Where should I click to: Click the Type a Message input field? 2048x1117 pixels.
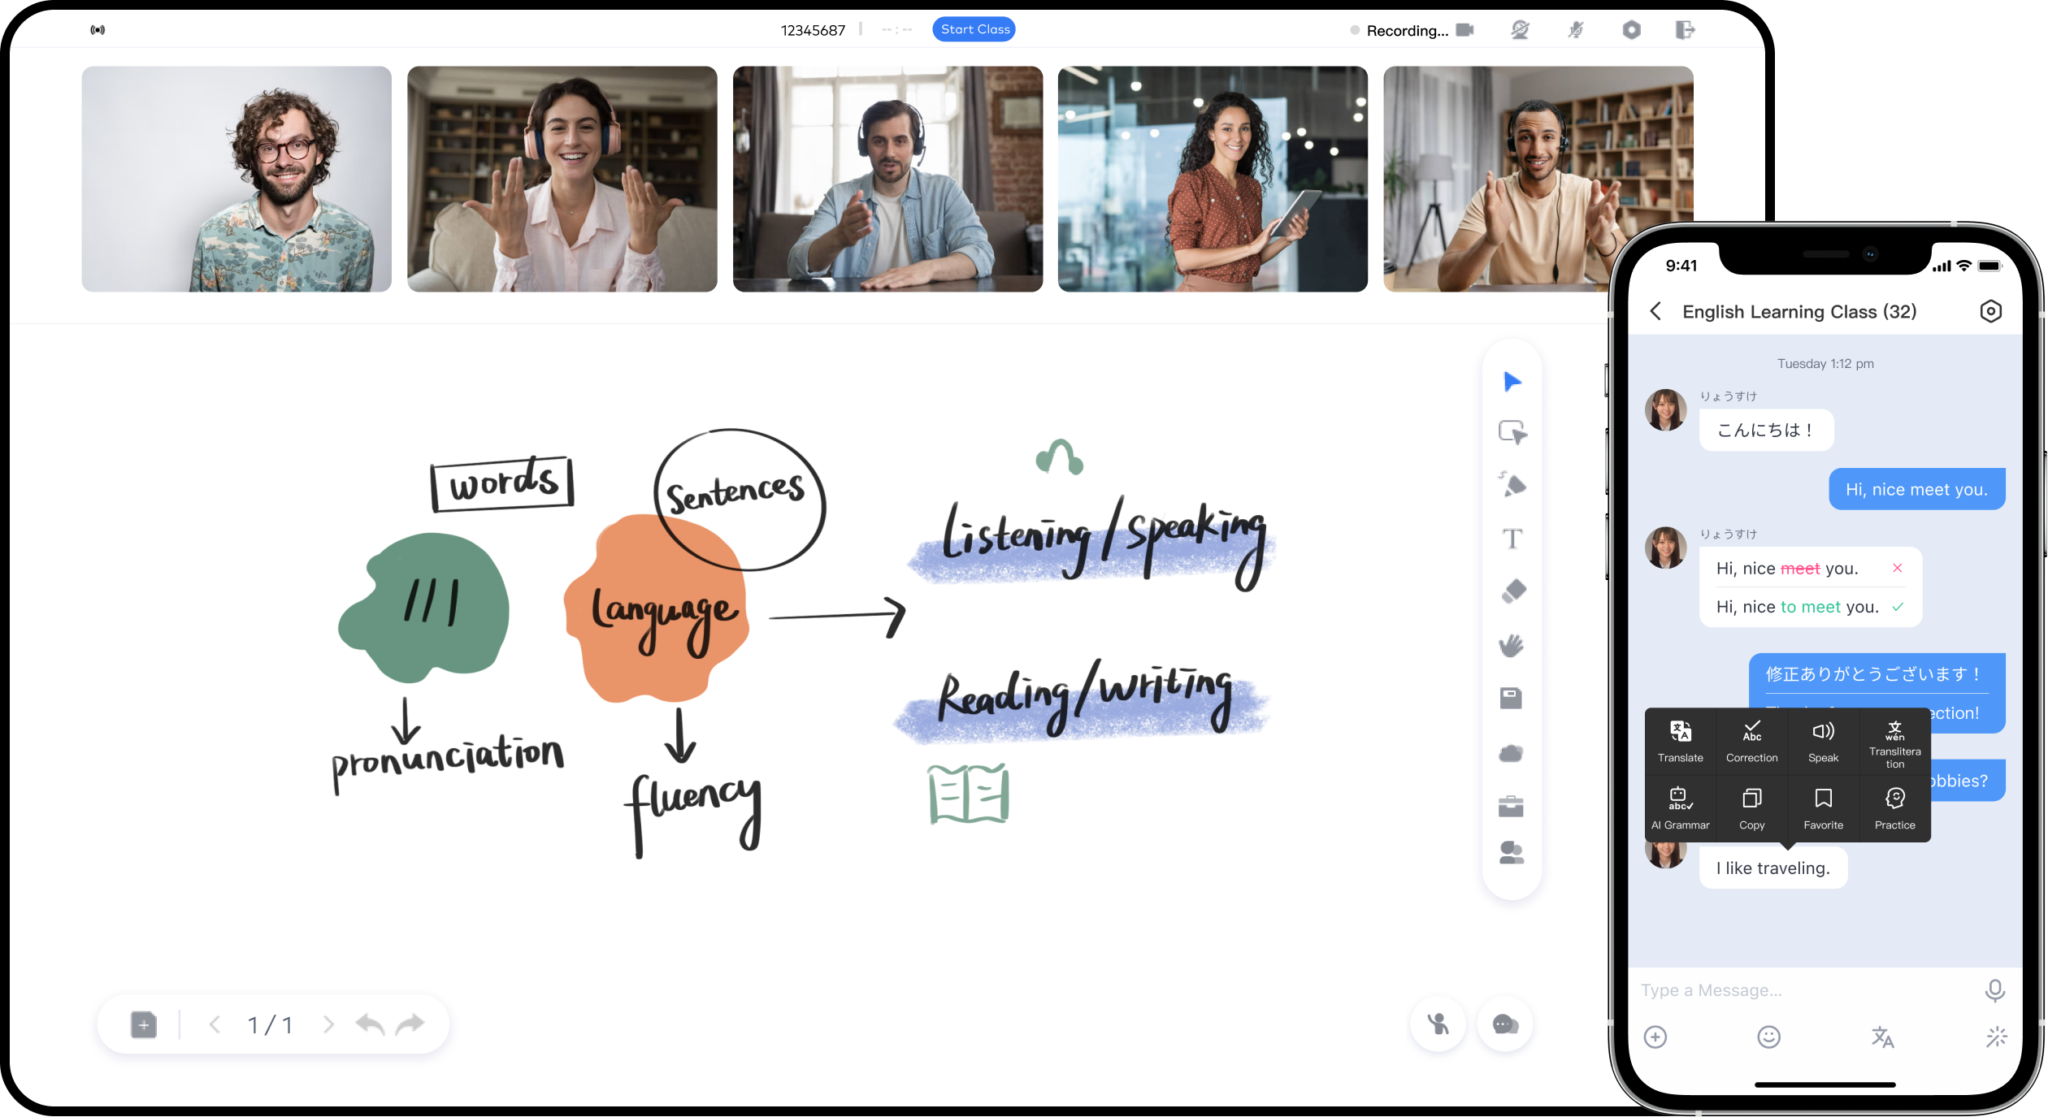tap(1760, 990)
